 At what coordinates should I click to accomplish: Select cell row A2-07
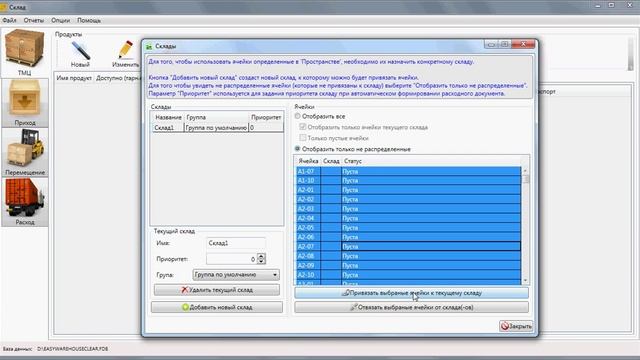pyautogui.click(x=408, y=247)
